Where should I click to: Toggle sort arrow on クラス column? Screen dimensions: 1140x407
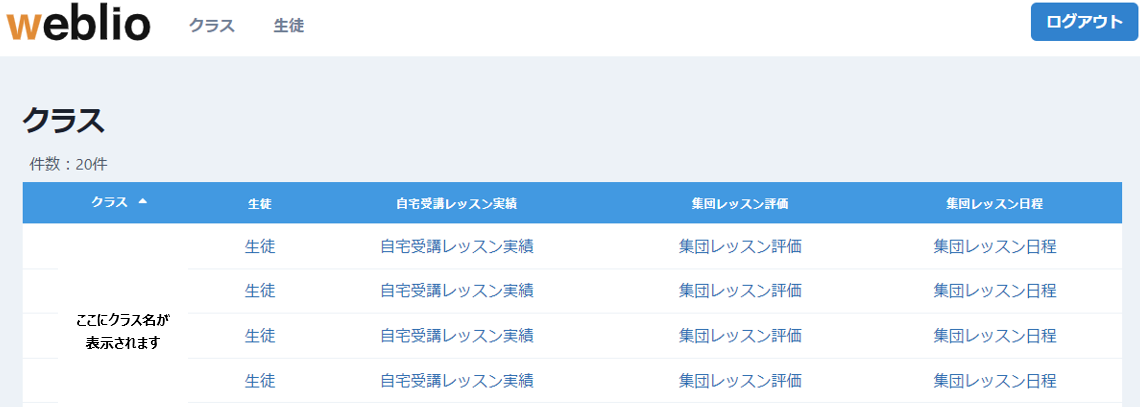142,201
